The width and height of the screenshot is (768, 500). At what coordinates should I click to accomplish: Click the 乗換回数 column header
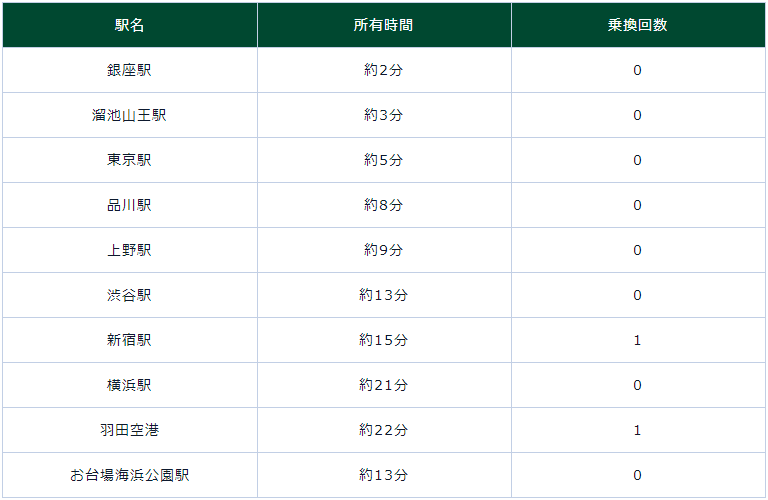(637, 25)
